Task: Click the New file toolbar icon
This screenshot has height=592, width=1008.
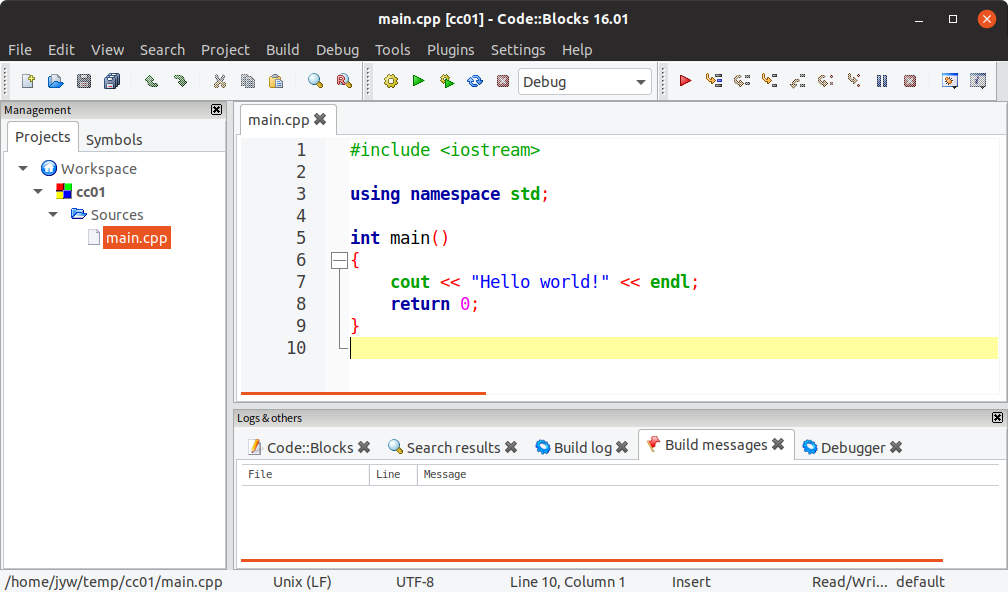Action: click(28, 82)
